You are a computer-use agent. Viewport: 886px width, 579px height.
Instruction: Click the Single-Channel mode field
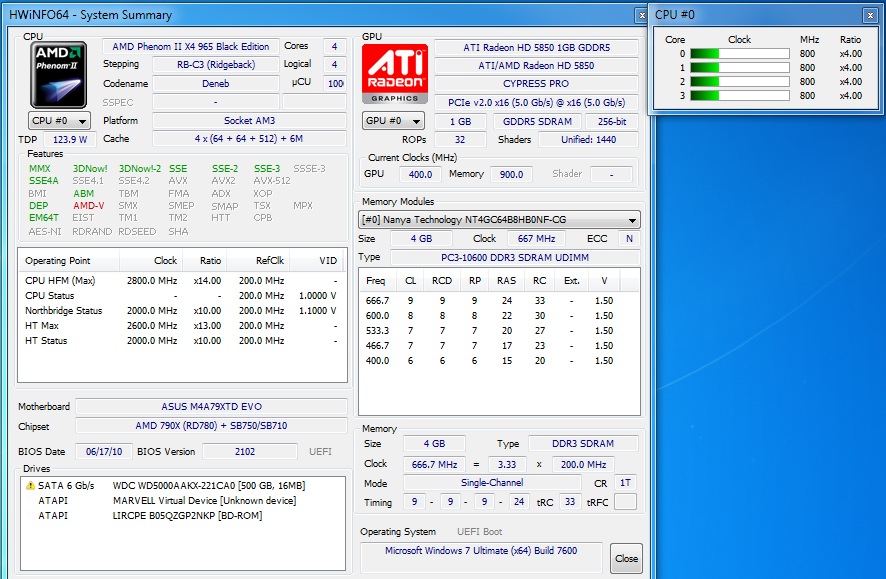[x=492, y=482]
